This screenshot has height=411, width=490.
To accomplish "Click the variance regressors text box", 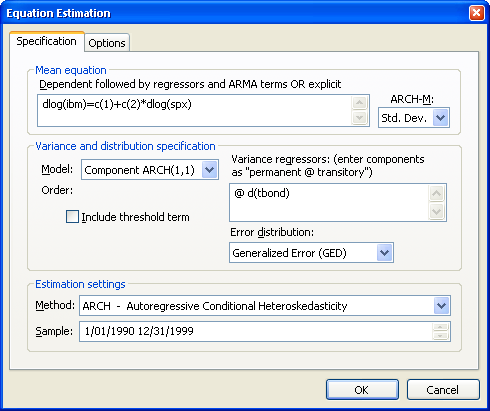I will 329,202.
